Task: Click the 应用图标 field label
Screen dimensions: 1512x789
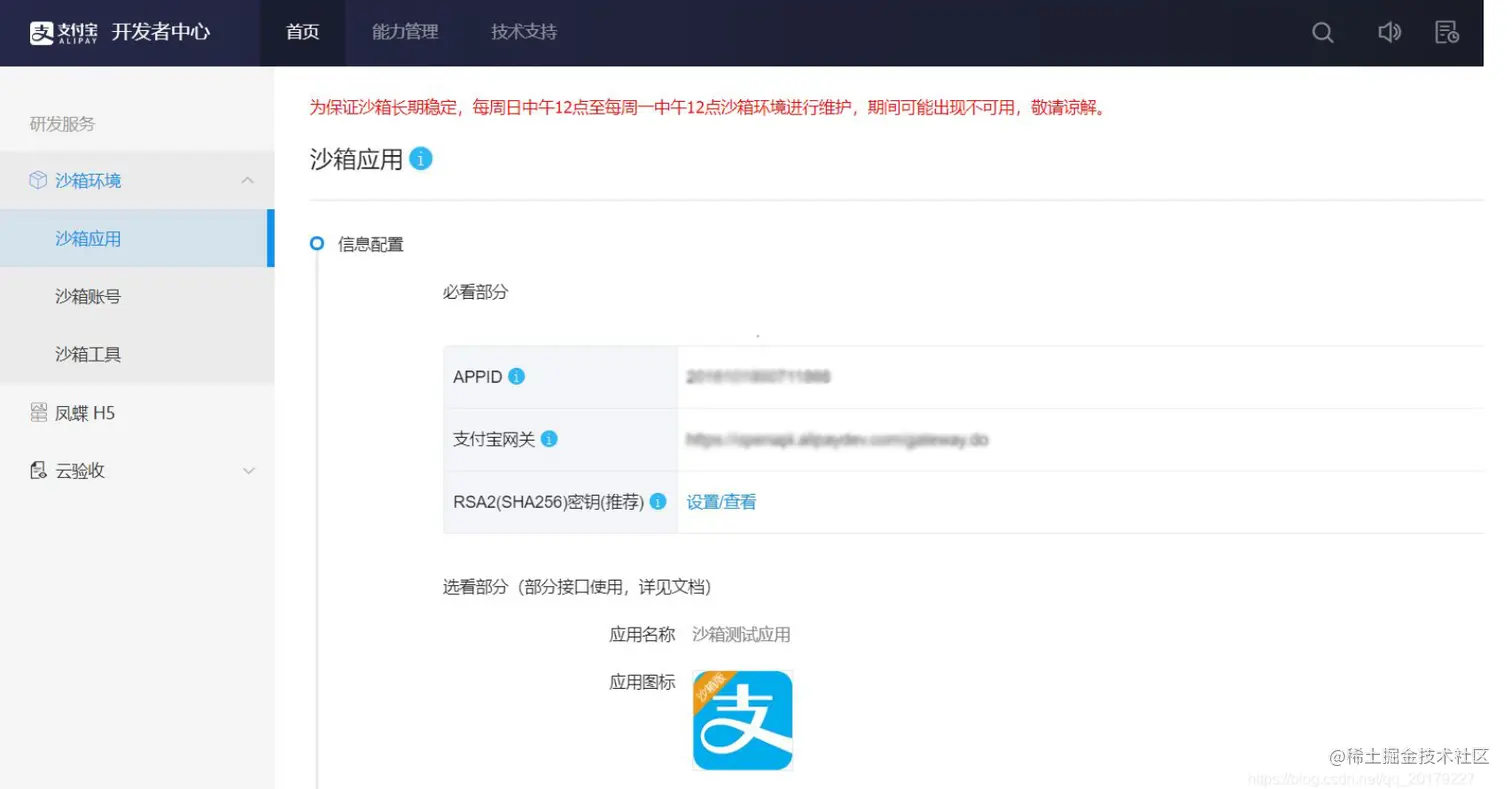Action: [x=642, y=682]
